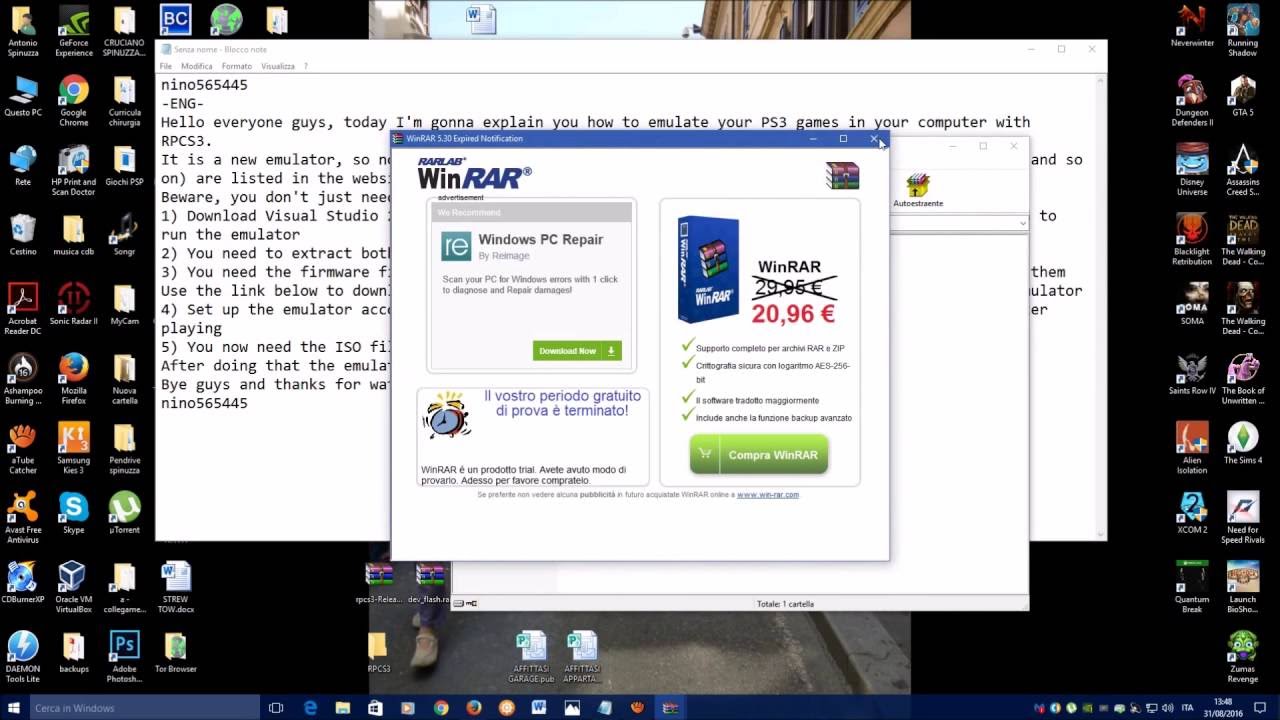The height and width of the screenshot is (720, 1280).
Task: Open Acrobat Reader DC shortcut
Action: pos(23,309)
